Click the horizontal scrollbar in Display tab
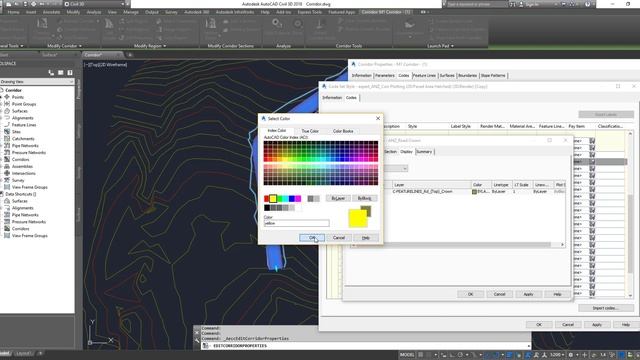Image resolution: width=640 pixels, height=360 pixels. point(457,245)
